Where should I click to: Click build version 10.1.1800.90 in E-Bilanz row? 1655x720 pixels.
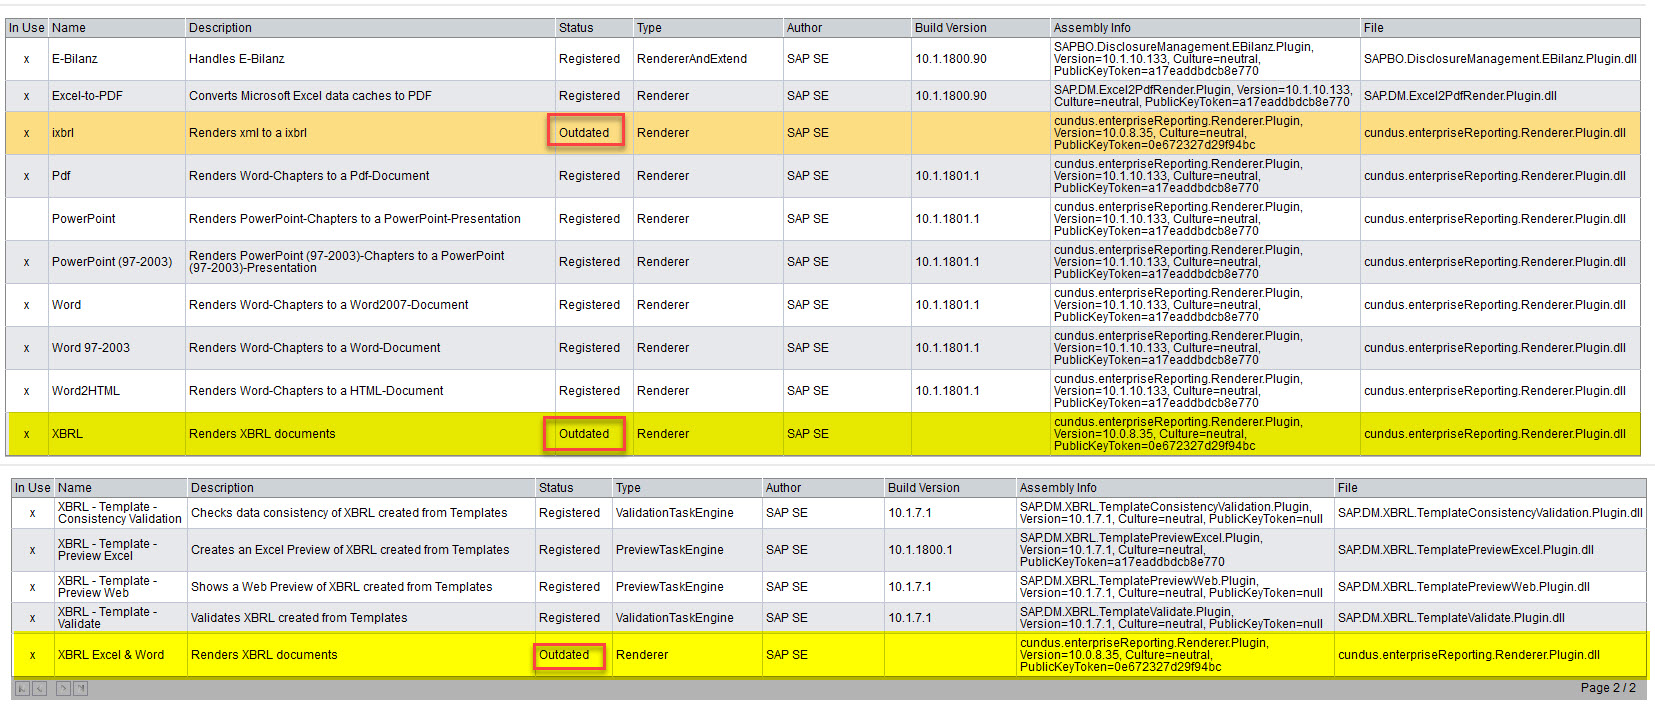(x=951, y=59)
